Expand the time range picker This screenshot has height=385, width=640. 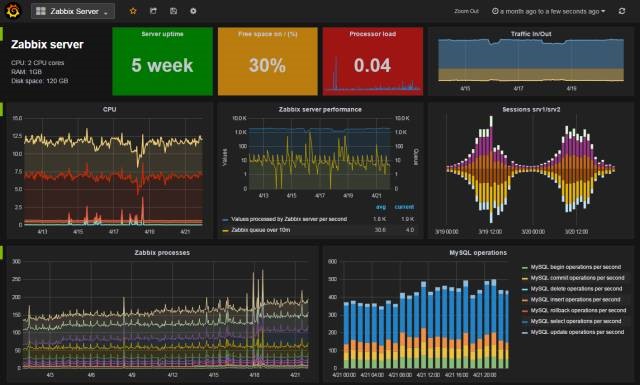(549, 11)
